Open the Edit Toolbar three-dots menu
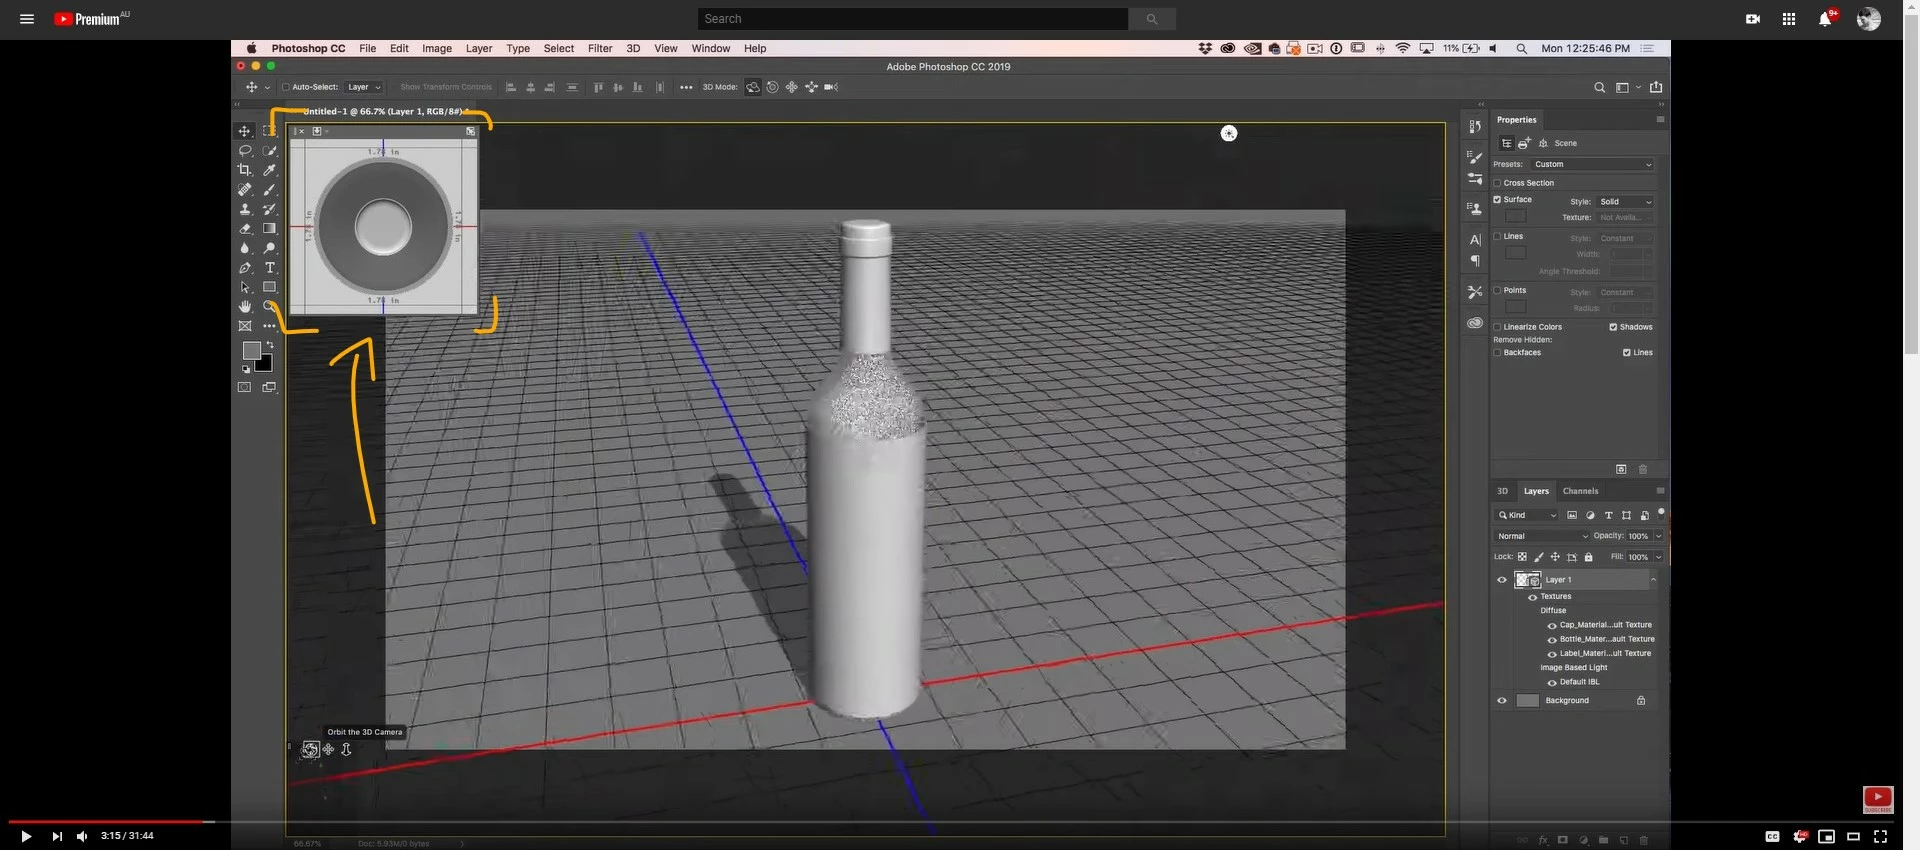 (269, 326)
